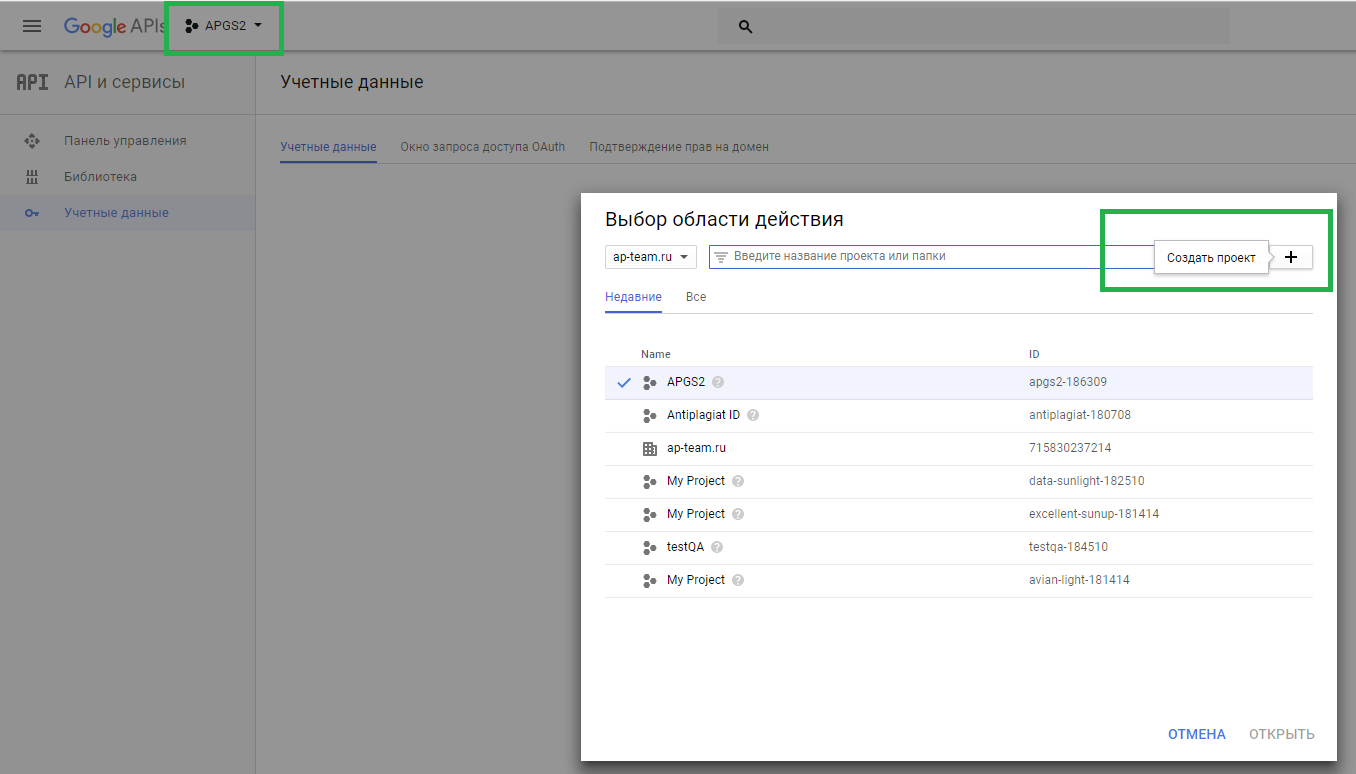Click the filter icon in project search
Screen dimensions: 1356x774
click(720, 257)
